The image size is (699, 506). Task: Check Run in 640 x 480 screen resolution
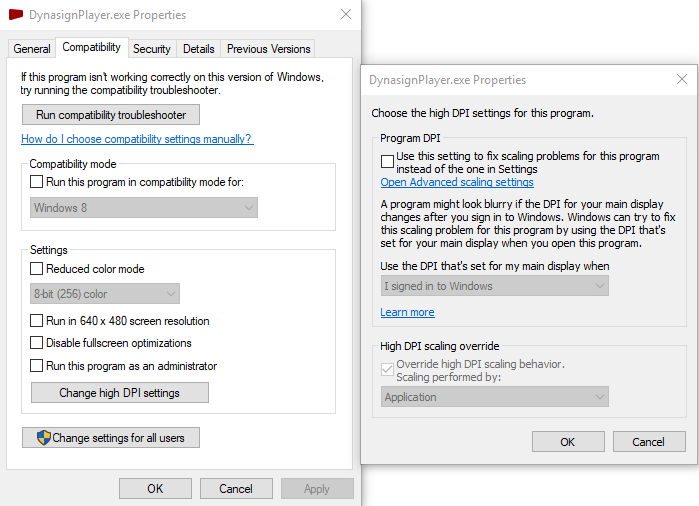click(37, 321)
